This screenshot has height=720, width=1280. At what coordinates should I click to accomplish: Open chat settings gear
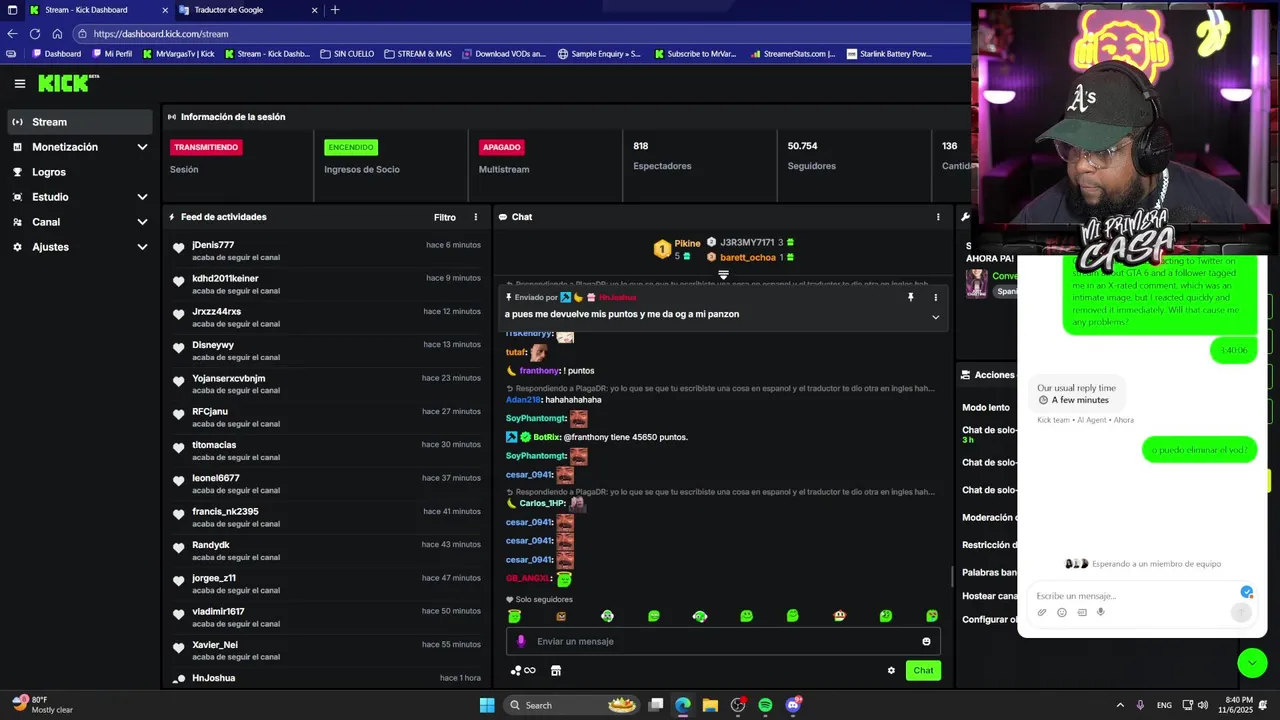click(x=891, y=670)
